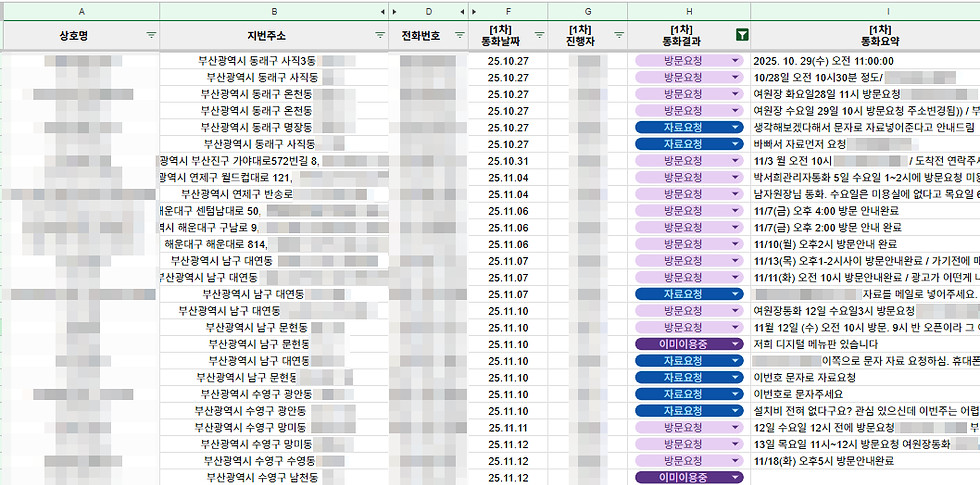Open the filter icon on 통화날짜 header
This screenshot has height=485, width=980.
pyautogui.click(x=539, y=36)
